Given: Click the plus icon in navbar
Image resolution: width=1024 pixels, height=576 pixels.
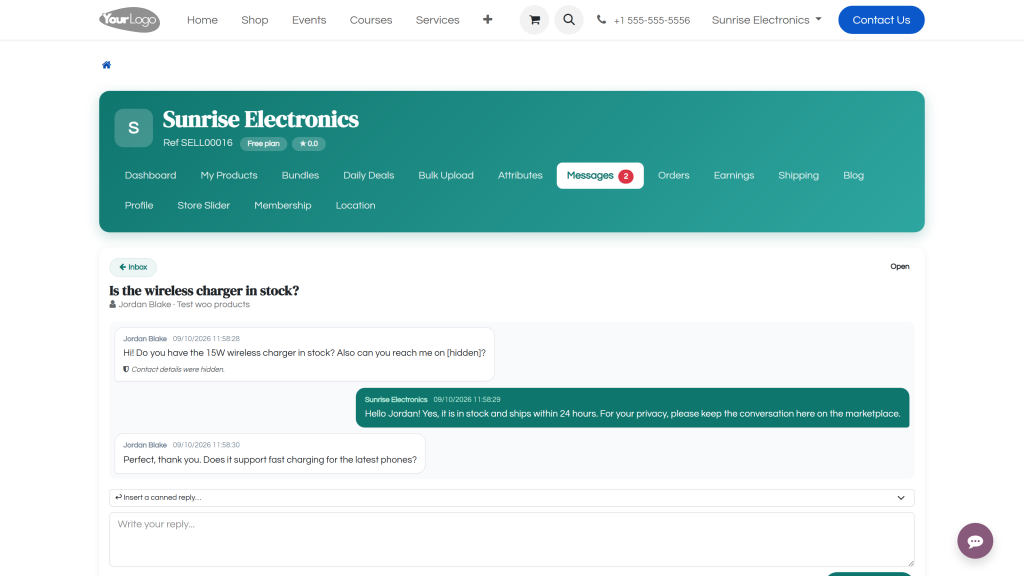Looking at the screenshot, I should [487, 20].
